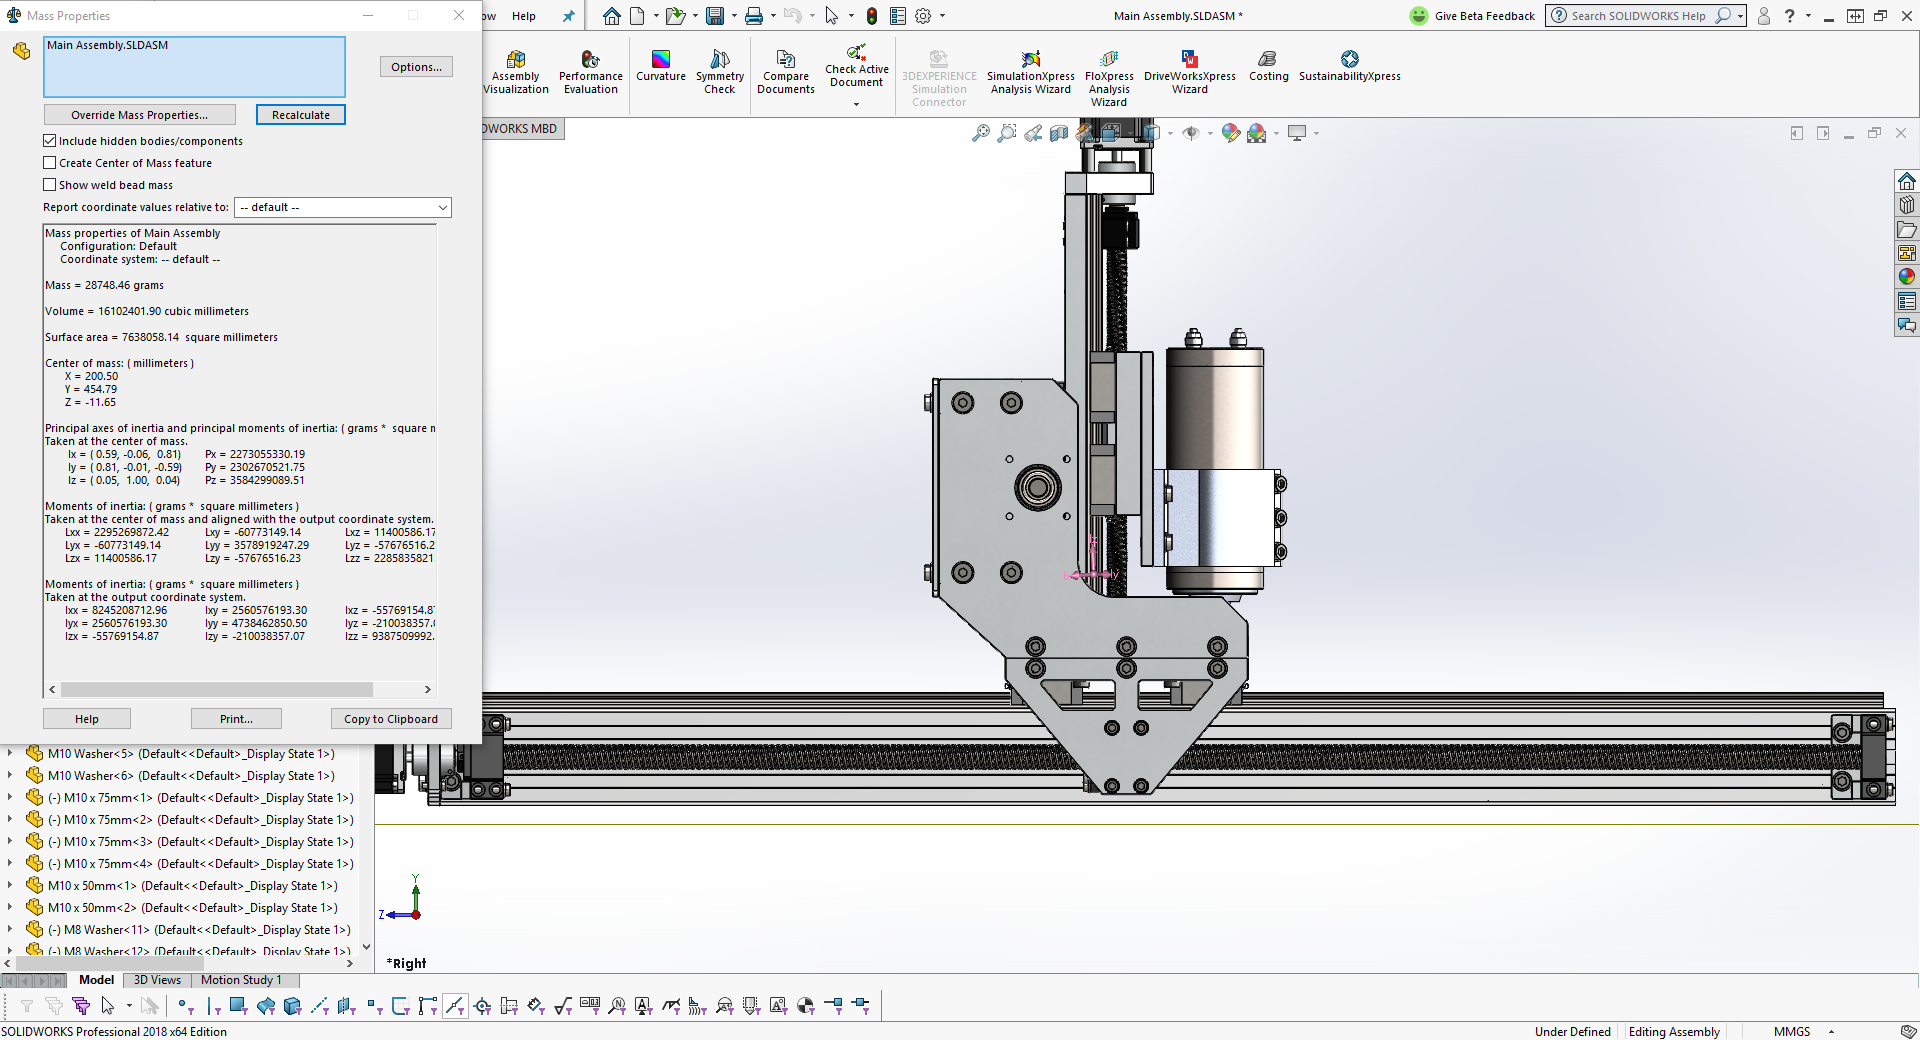The width and height of the screenshot is (1920, 1040).
Task: Open the Symmetry Check tool
Action: coord(719,73)
